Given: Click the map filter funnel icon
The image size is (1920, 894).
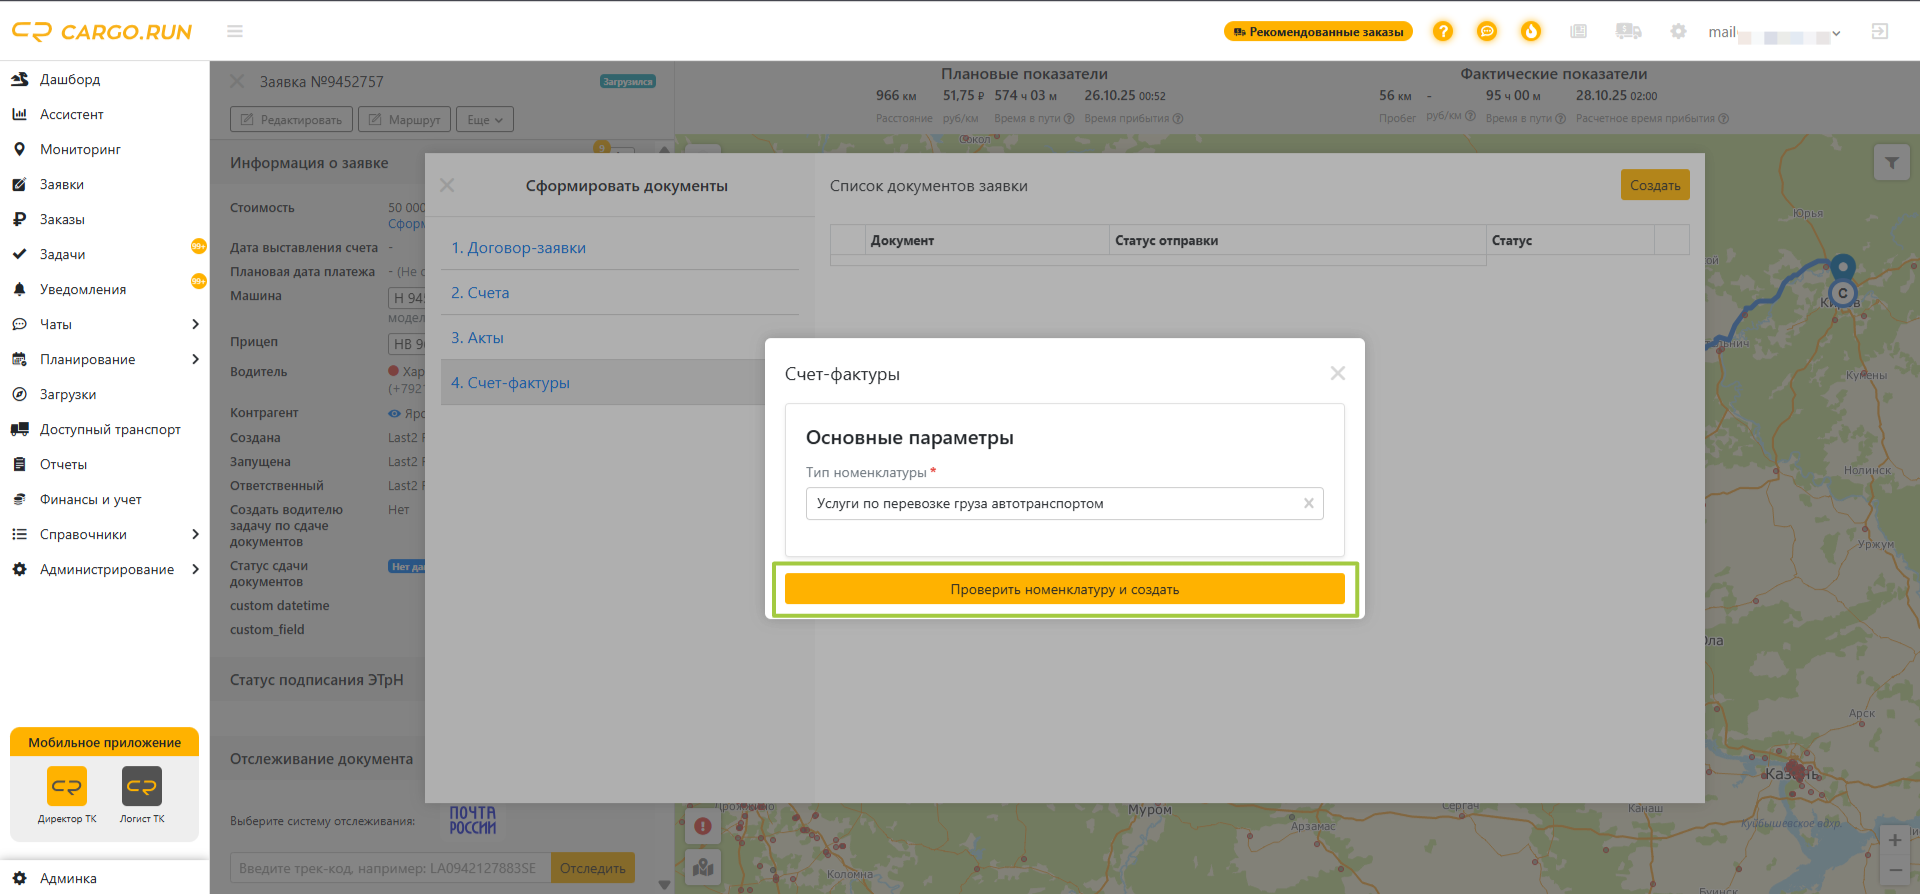Looking at the screenshot, I should [1892, 163].
